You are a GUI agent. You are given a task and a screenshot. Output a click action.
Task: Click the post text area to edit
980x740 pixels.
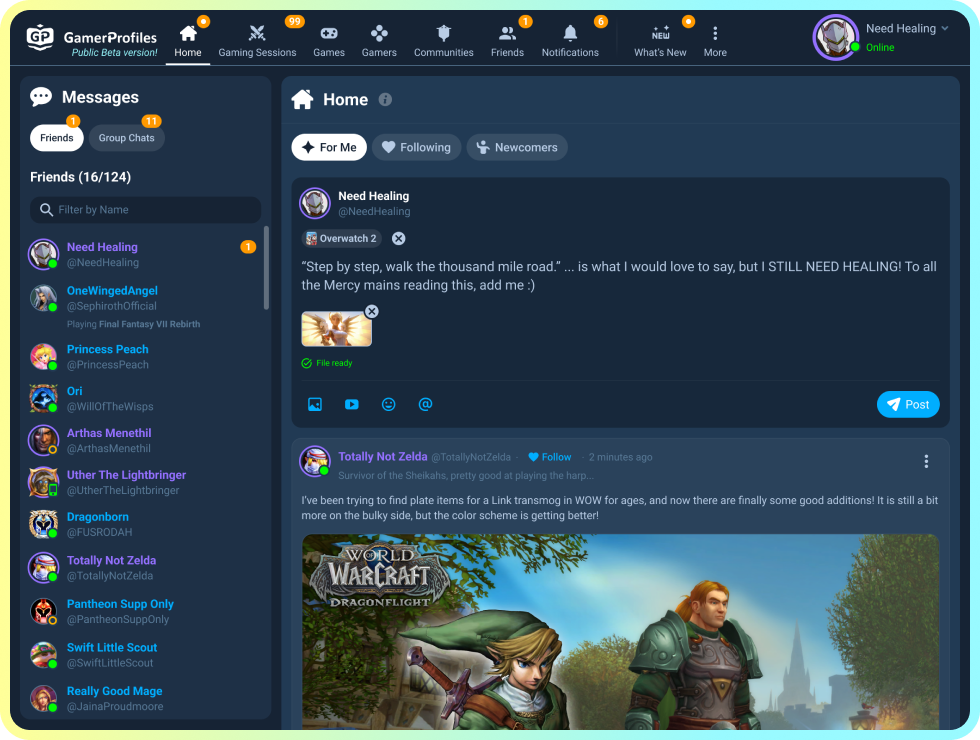point(619,276)
